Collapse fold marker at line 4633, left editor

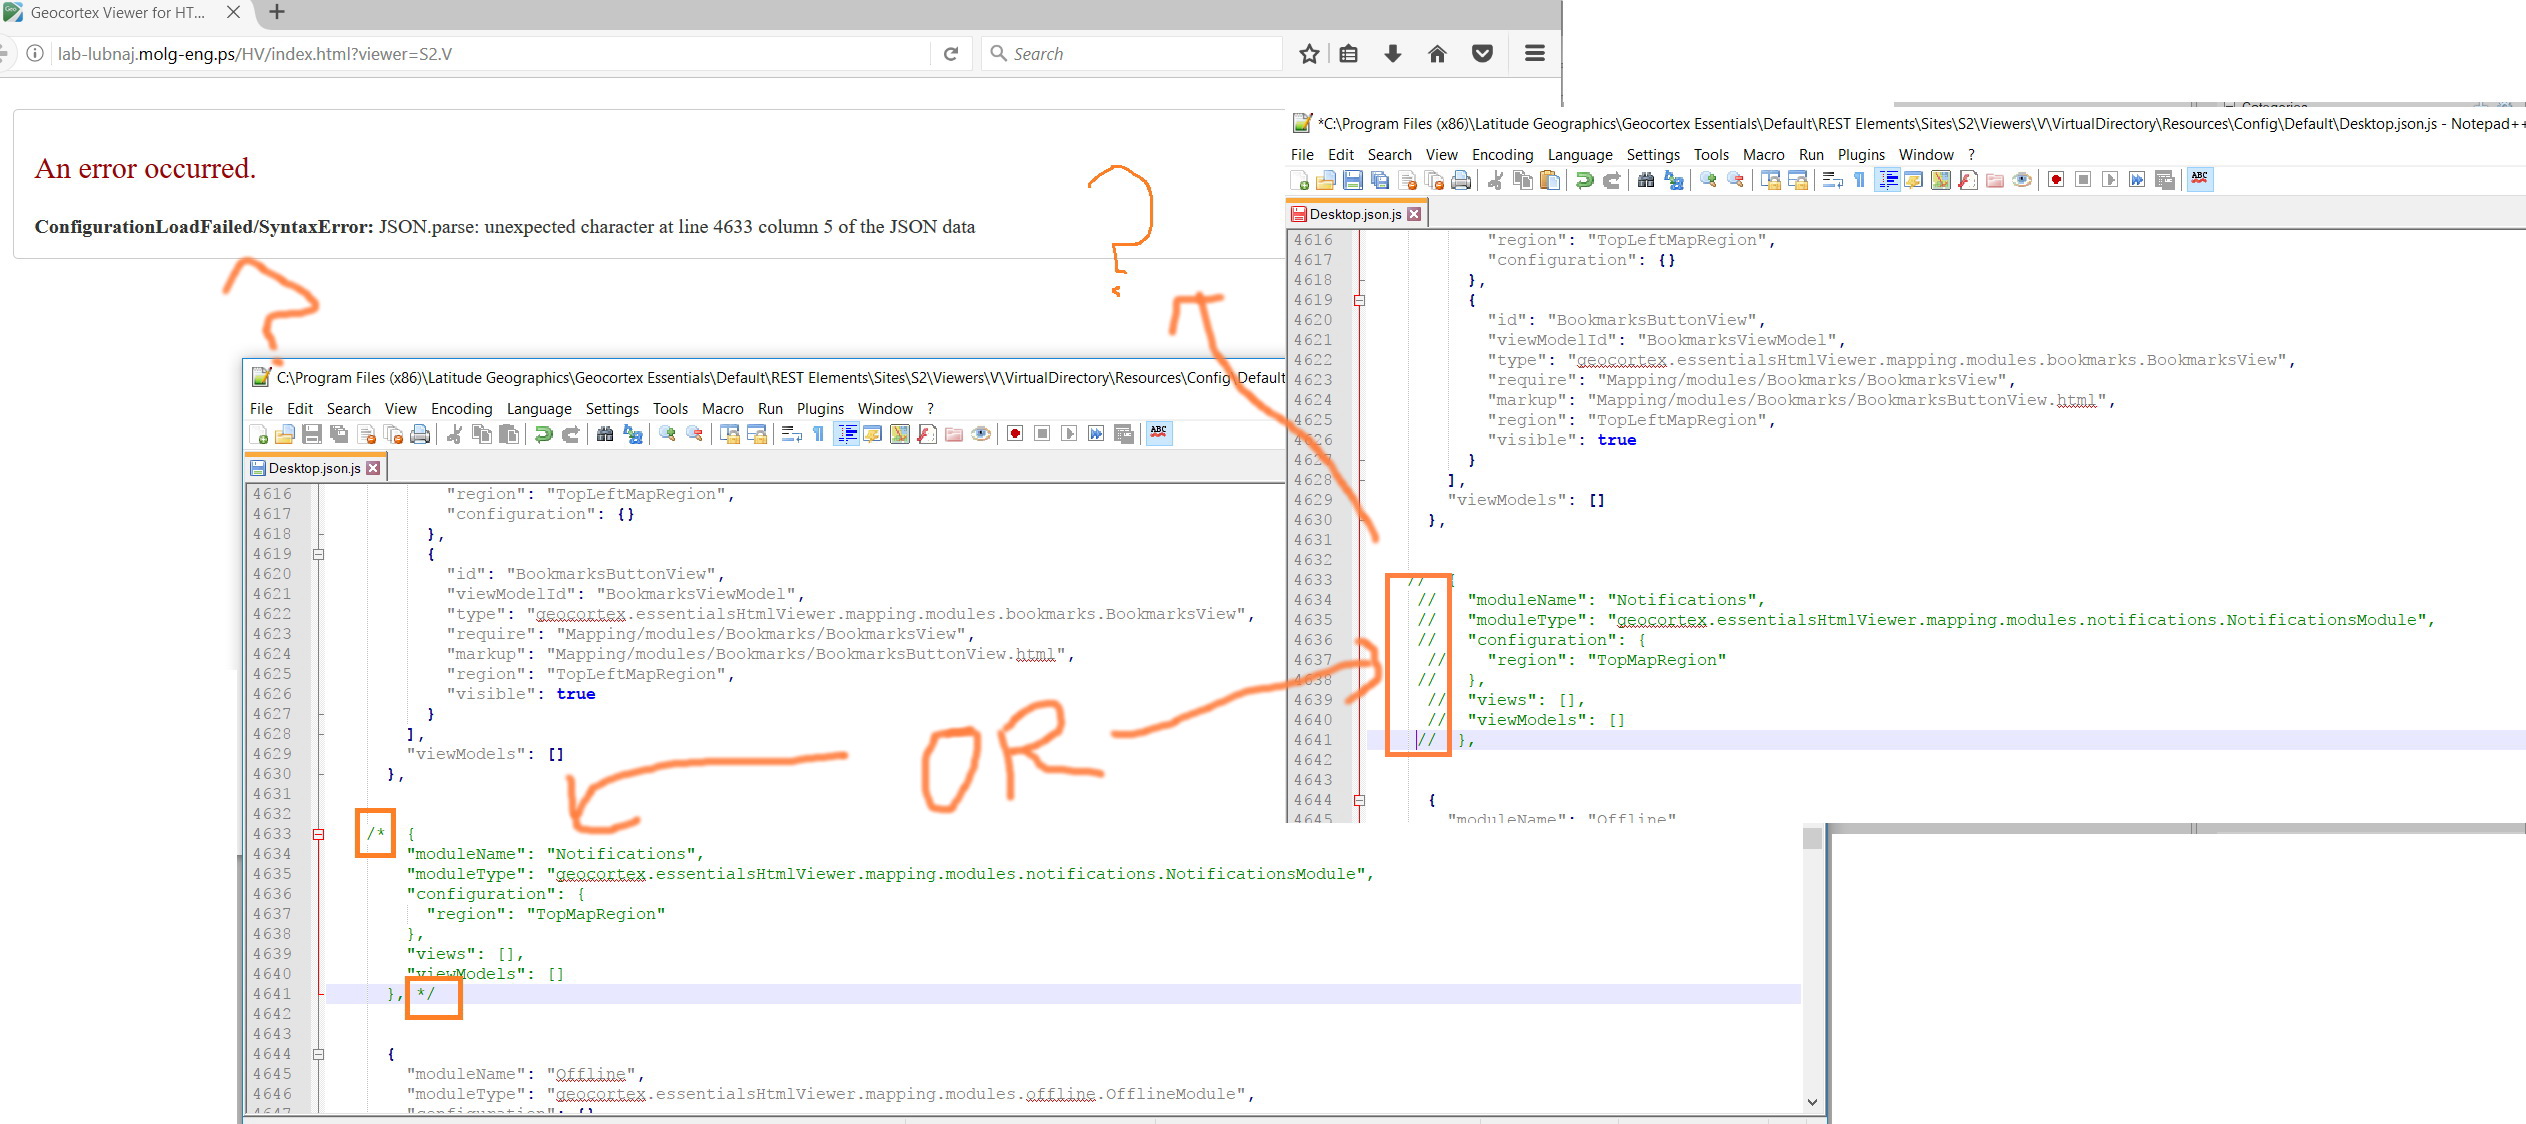(319, 834)
